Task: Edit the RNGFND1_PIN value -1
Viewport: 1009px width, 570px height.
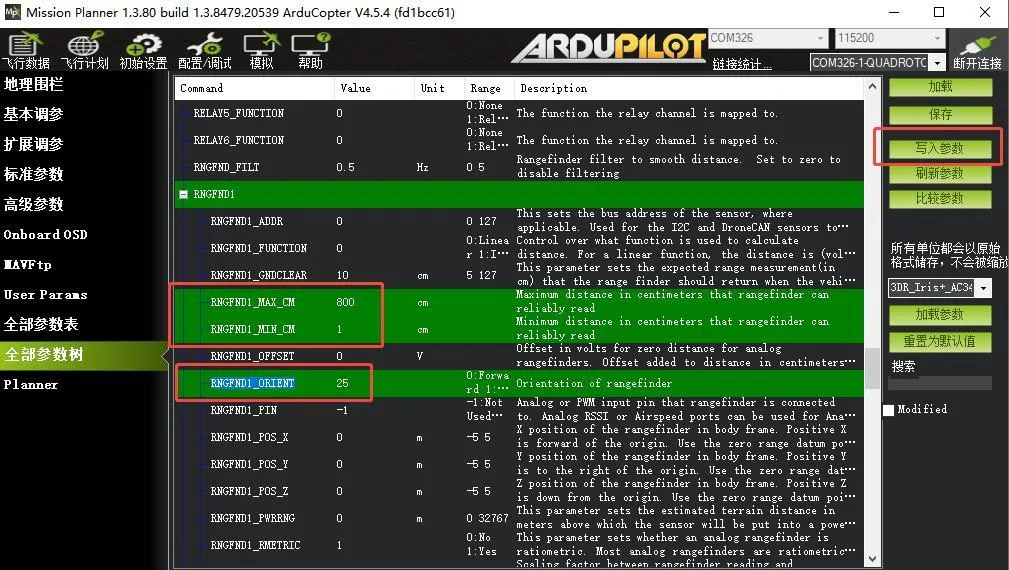Action: (342, 410)
